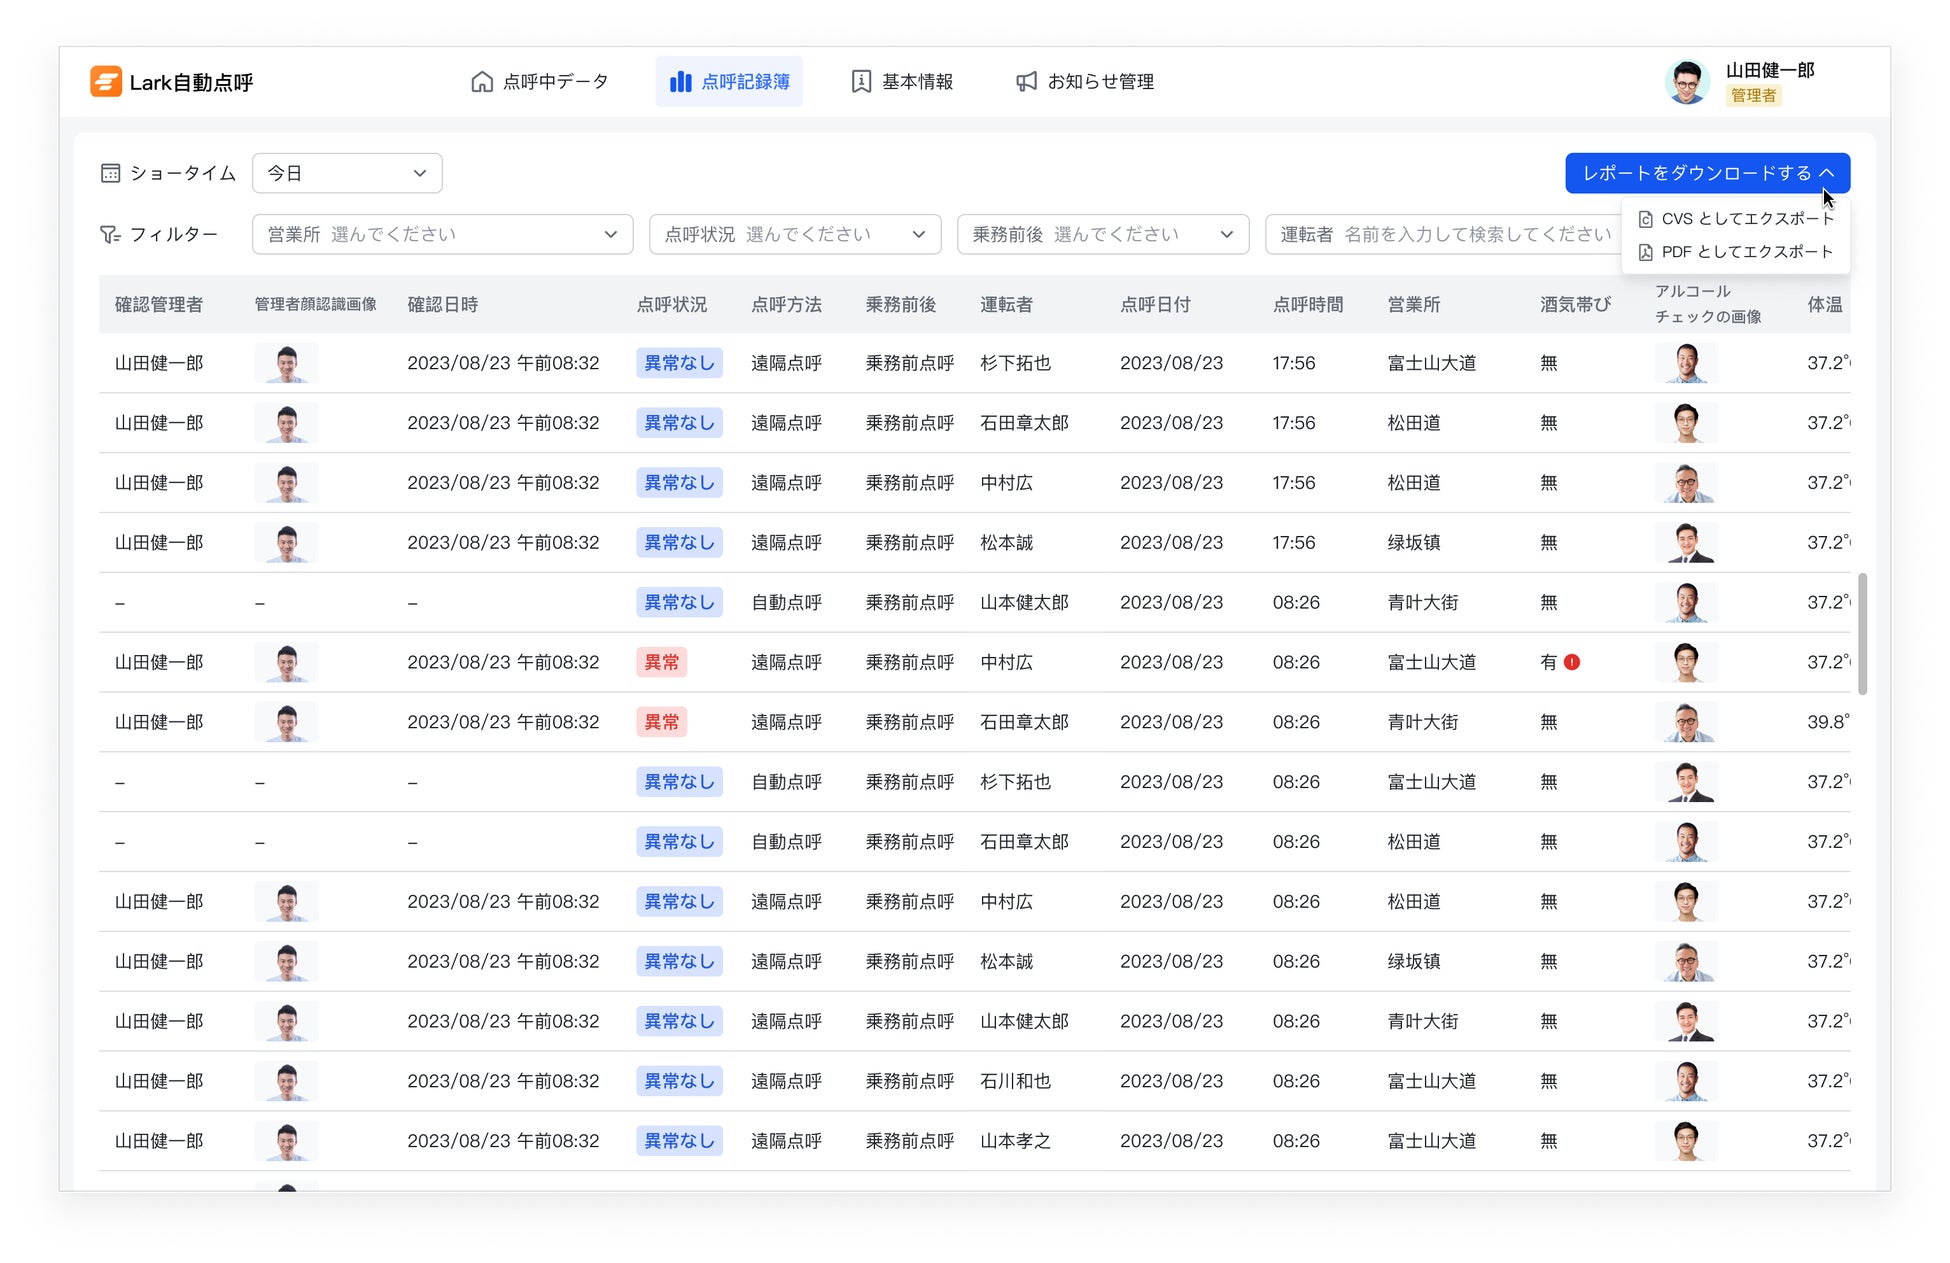Click the filter icon beside フィルター

(110, 234)
